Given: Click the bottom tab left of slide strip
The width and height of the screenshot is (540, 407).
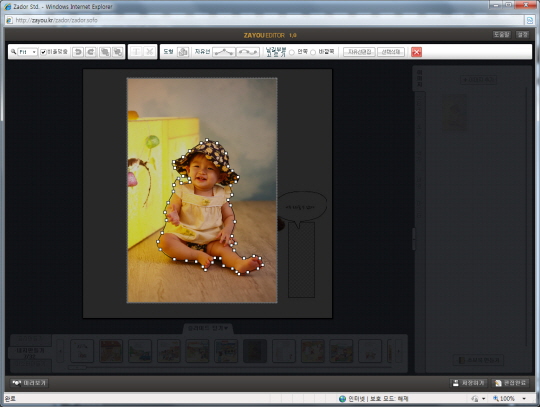Looking at the screenshot, I should (x=30, y=364).
